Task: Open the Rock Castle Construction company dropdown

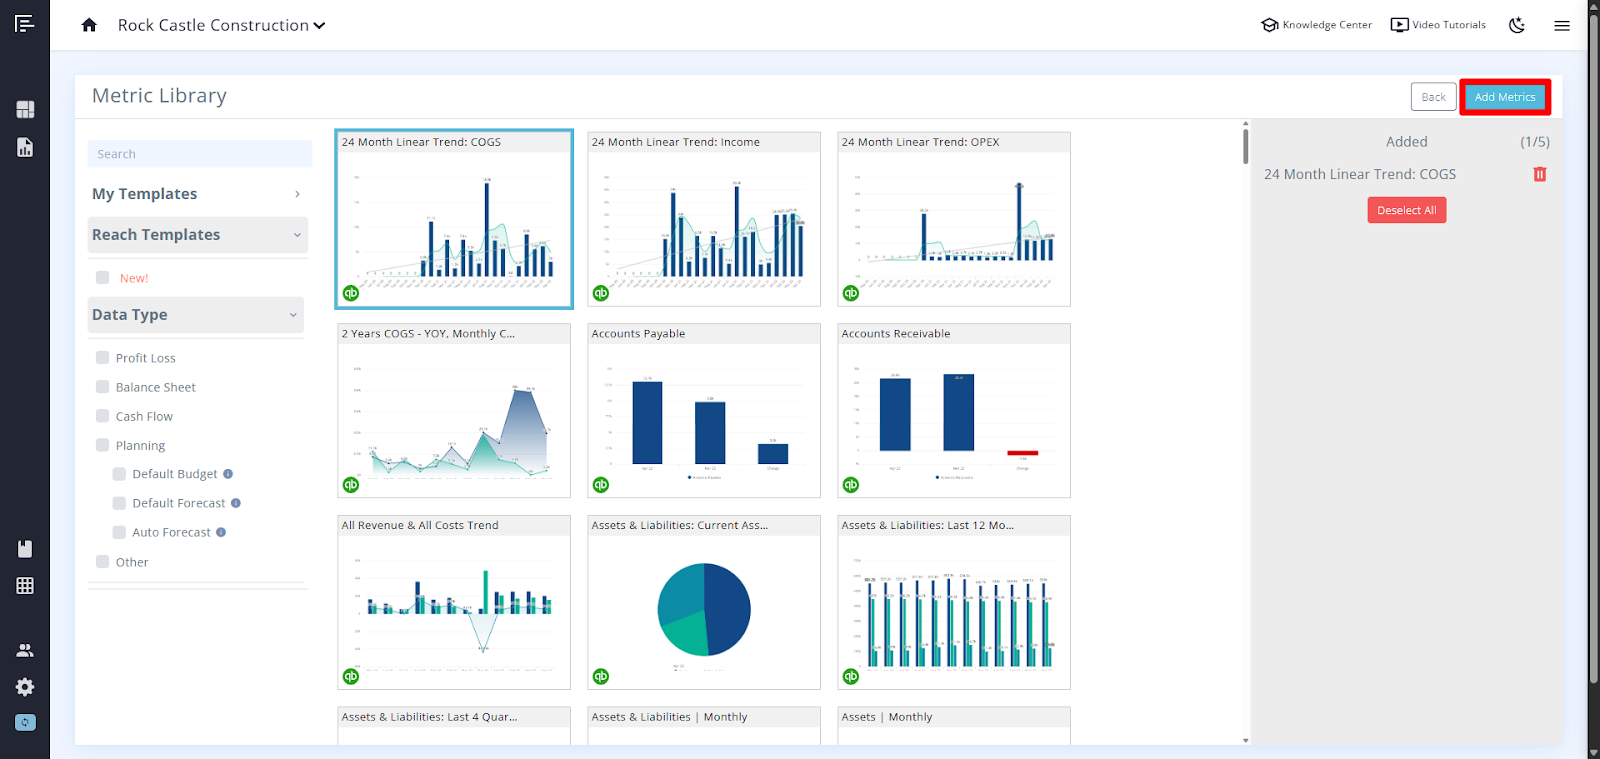Action: click(x=221, y=25)
